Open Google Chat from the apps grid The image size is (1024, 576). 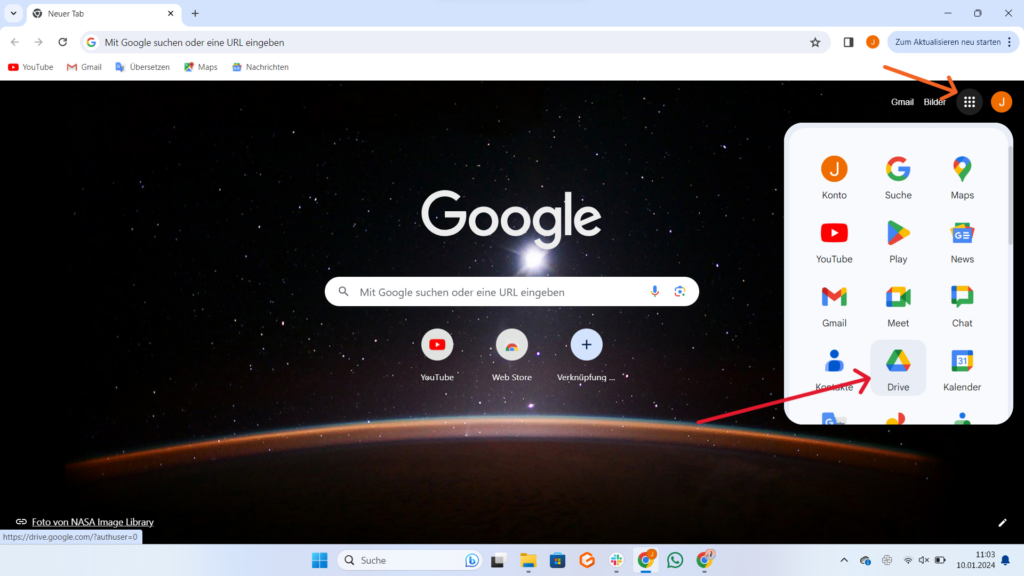[962, 304]
